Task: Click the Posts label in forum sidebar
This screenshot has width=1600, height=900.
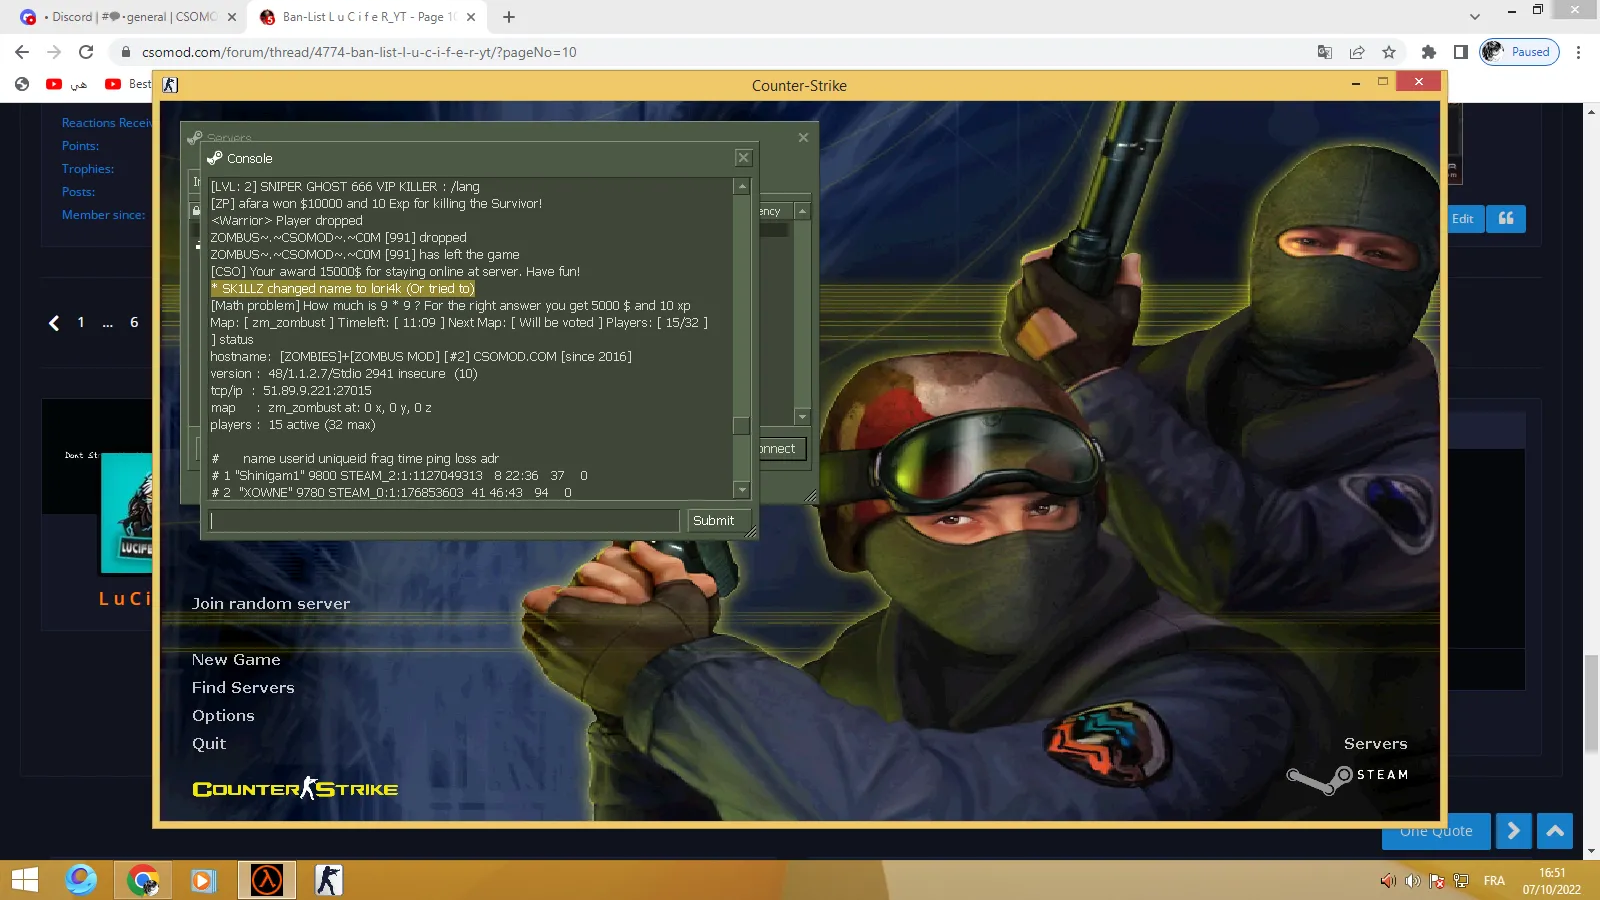Action: (79, 192)
